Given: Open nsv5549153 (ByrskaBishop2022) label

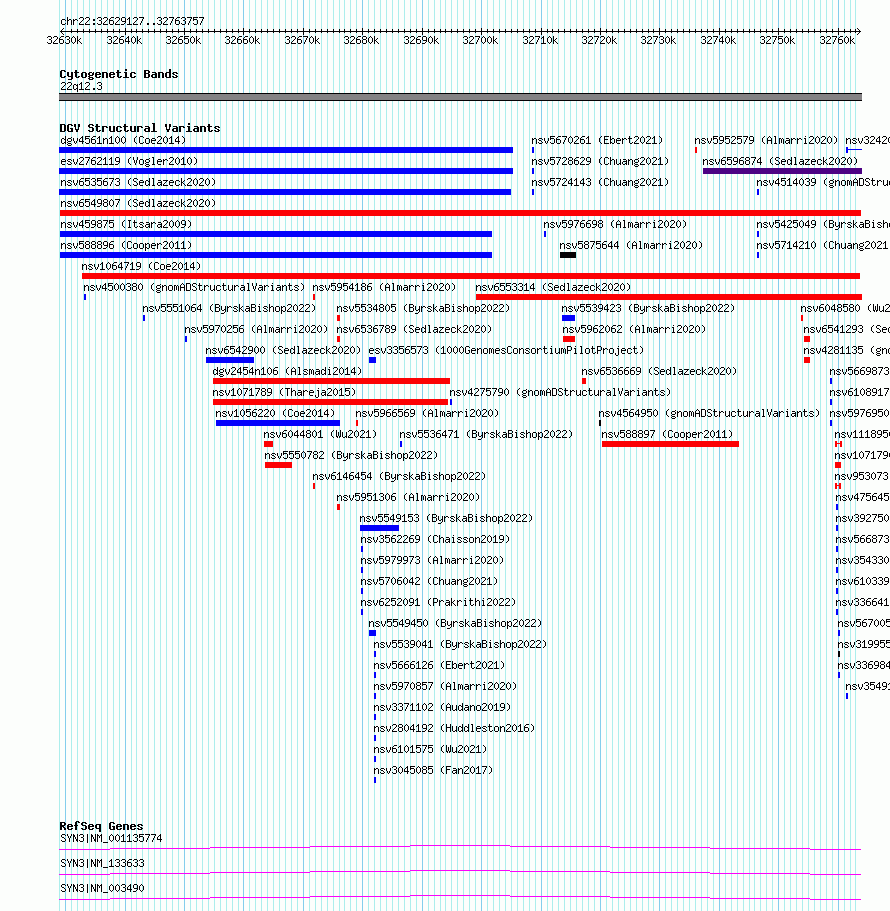Looking at the screenshot, I should click(446, 518).
